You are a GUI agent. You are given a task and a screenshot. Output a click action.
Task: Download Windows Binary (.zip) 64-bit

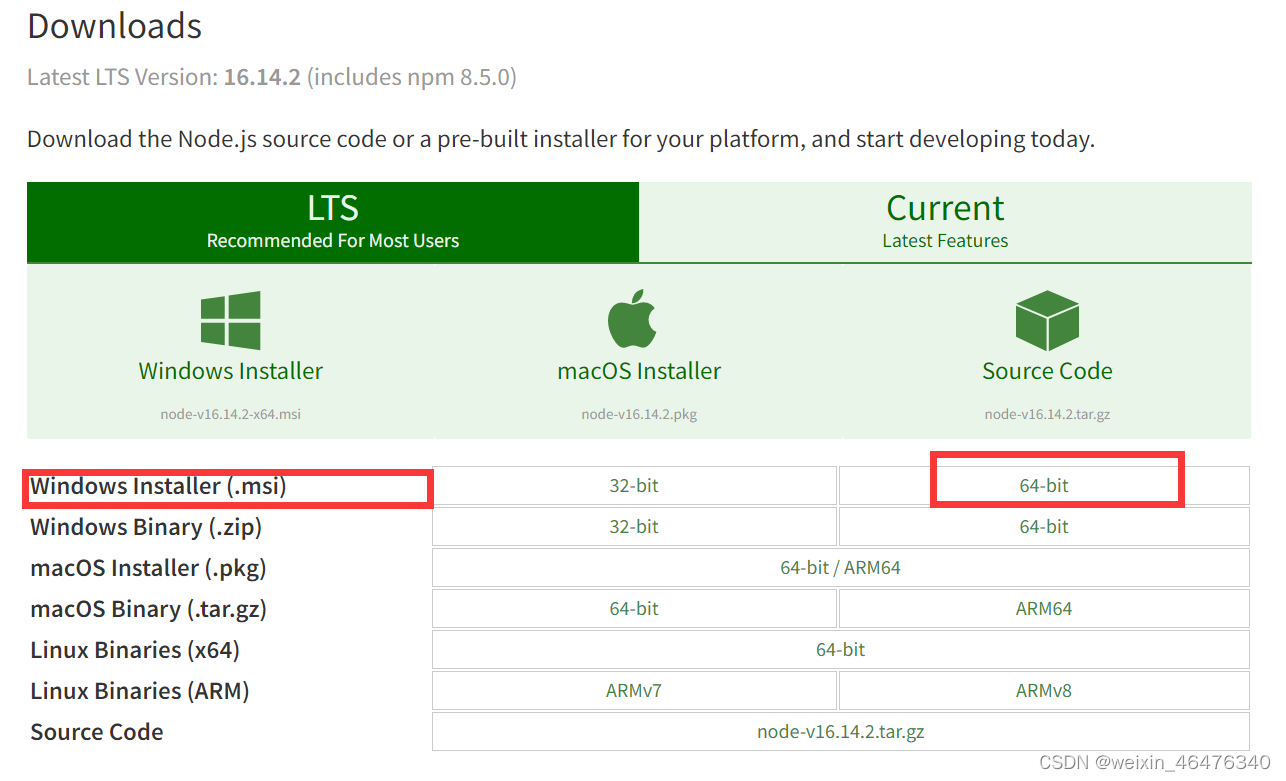point(1044,527)
